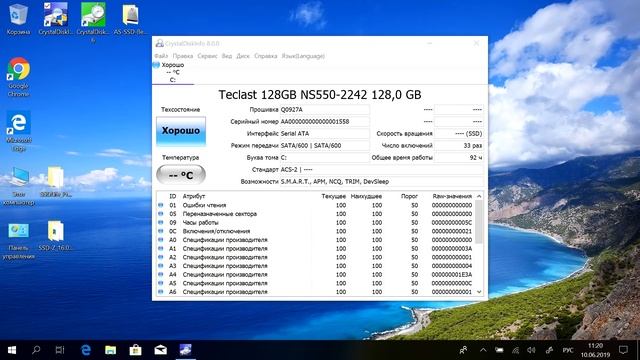Image resolution: width=640 pixels, height=360 pixels.
Task: Click the blue status icon for attribute 01
Action: (160, 205)
